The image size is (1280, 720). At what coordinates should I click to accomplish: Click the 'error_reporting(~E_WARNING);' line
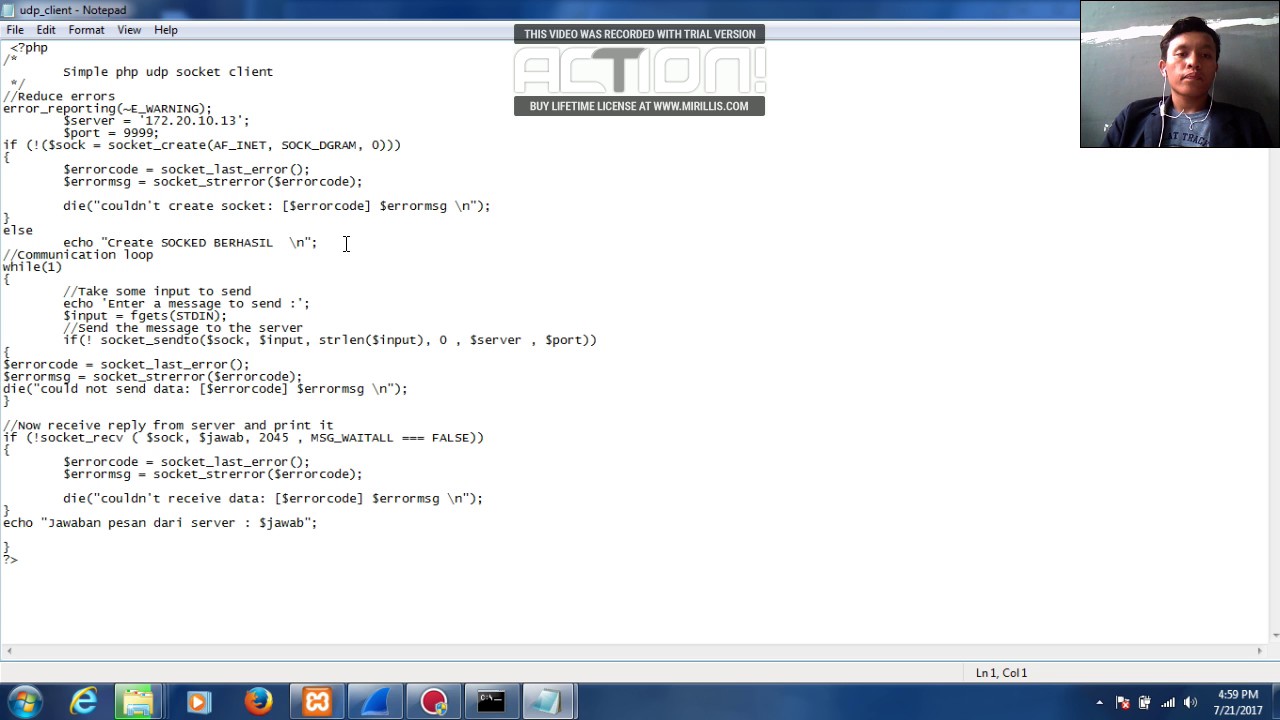[x=107, y=108]
